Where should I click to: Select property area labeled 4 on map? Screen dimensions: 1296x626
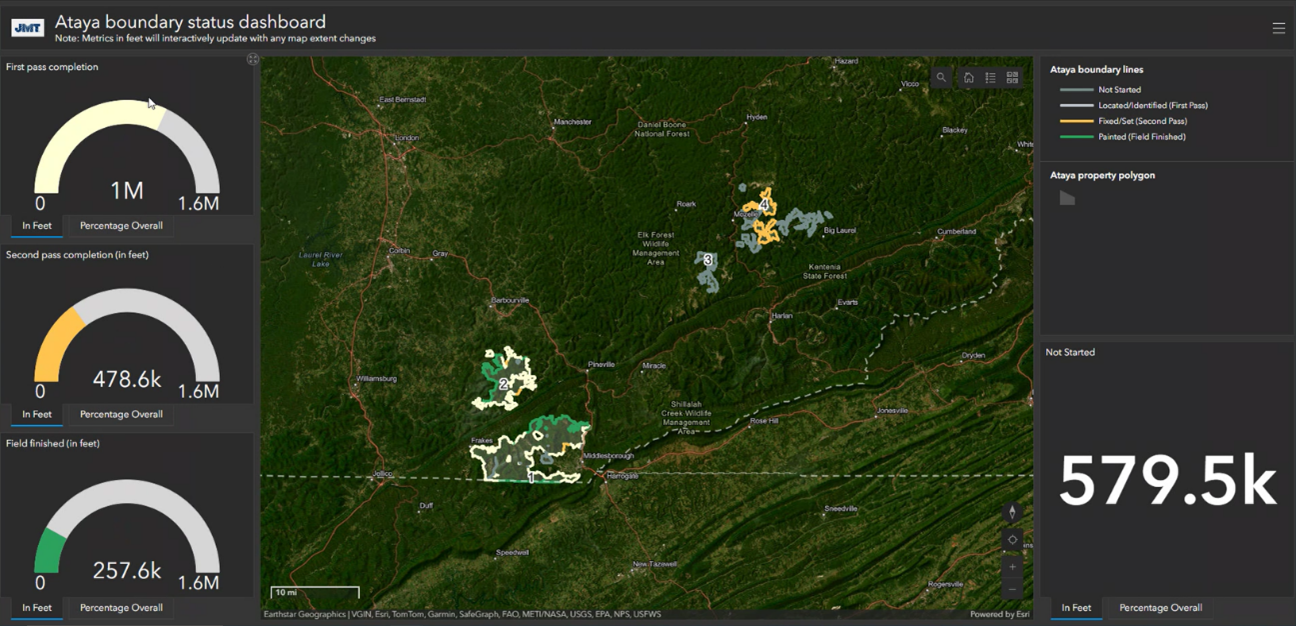point(764,205)
